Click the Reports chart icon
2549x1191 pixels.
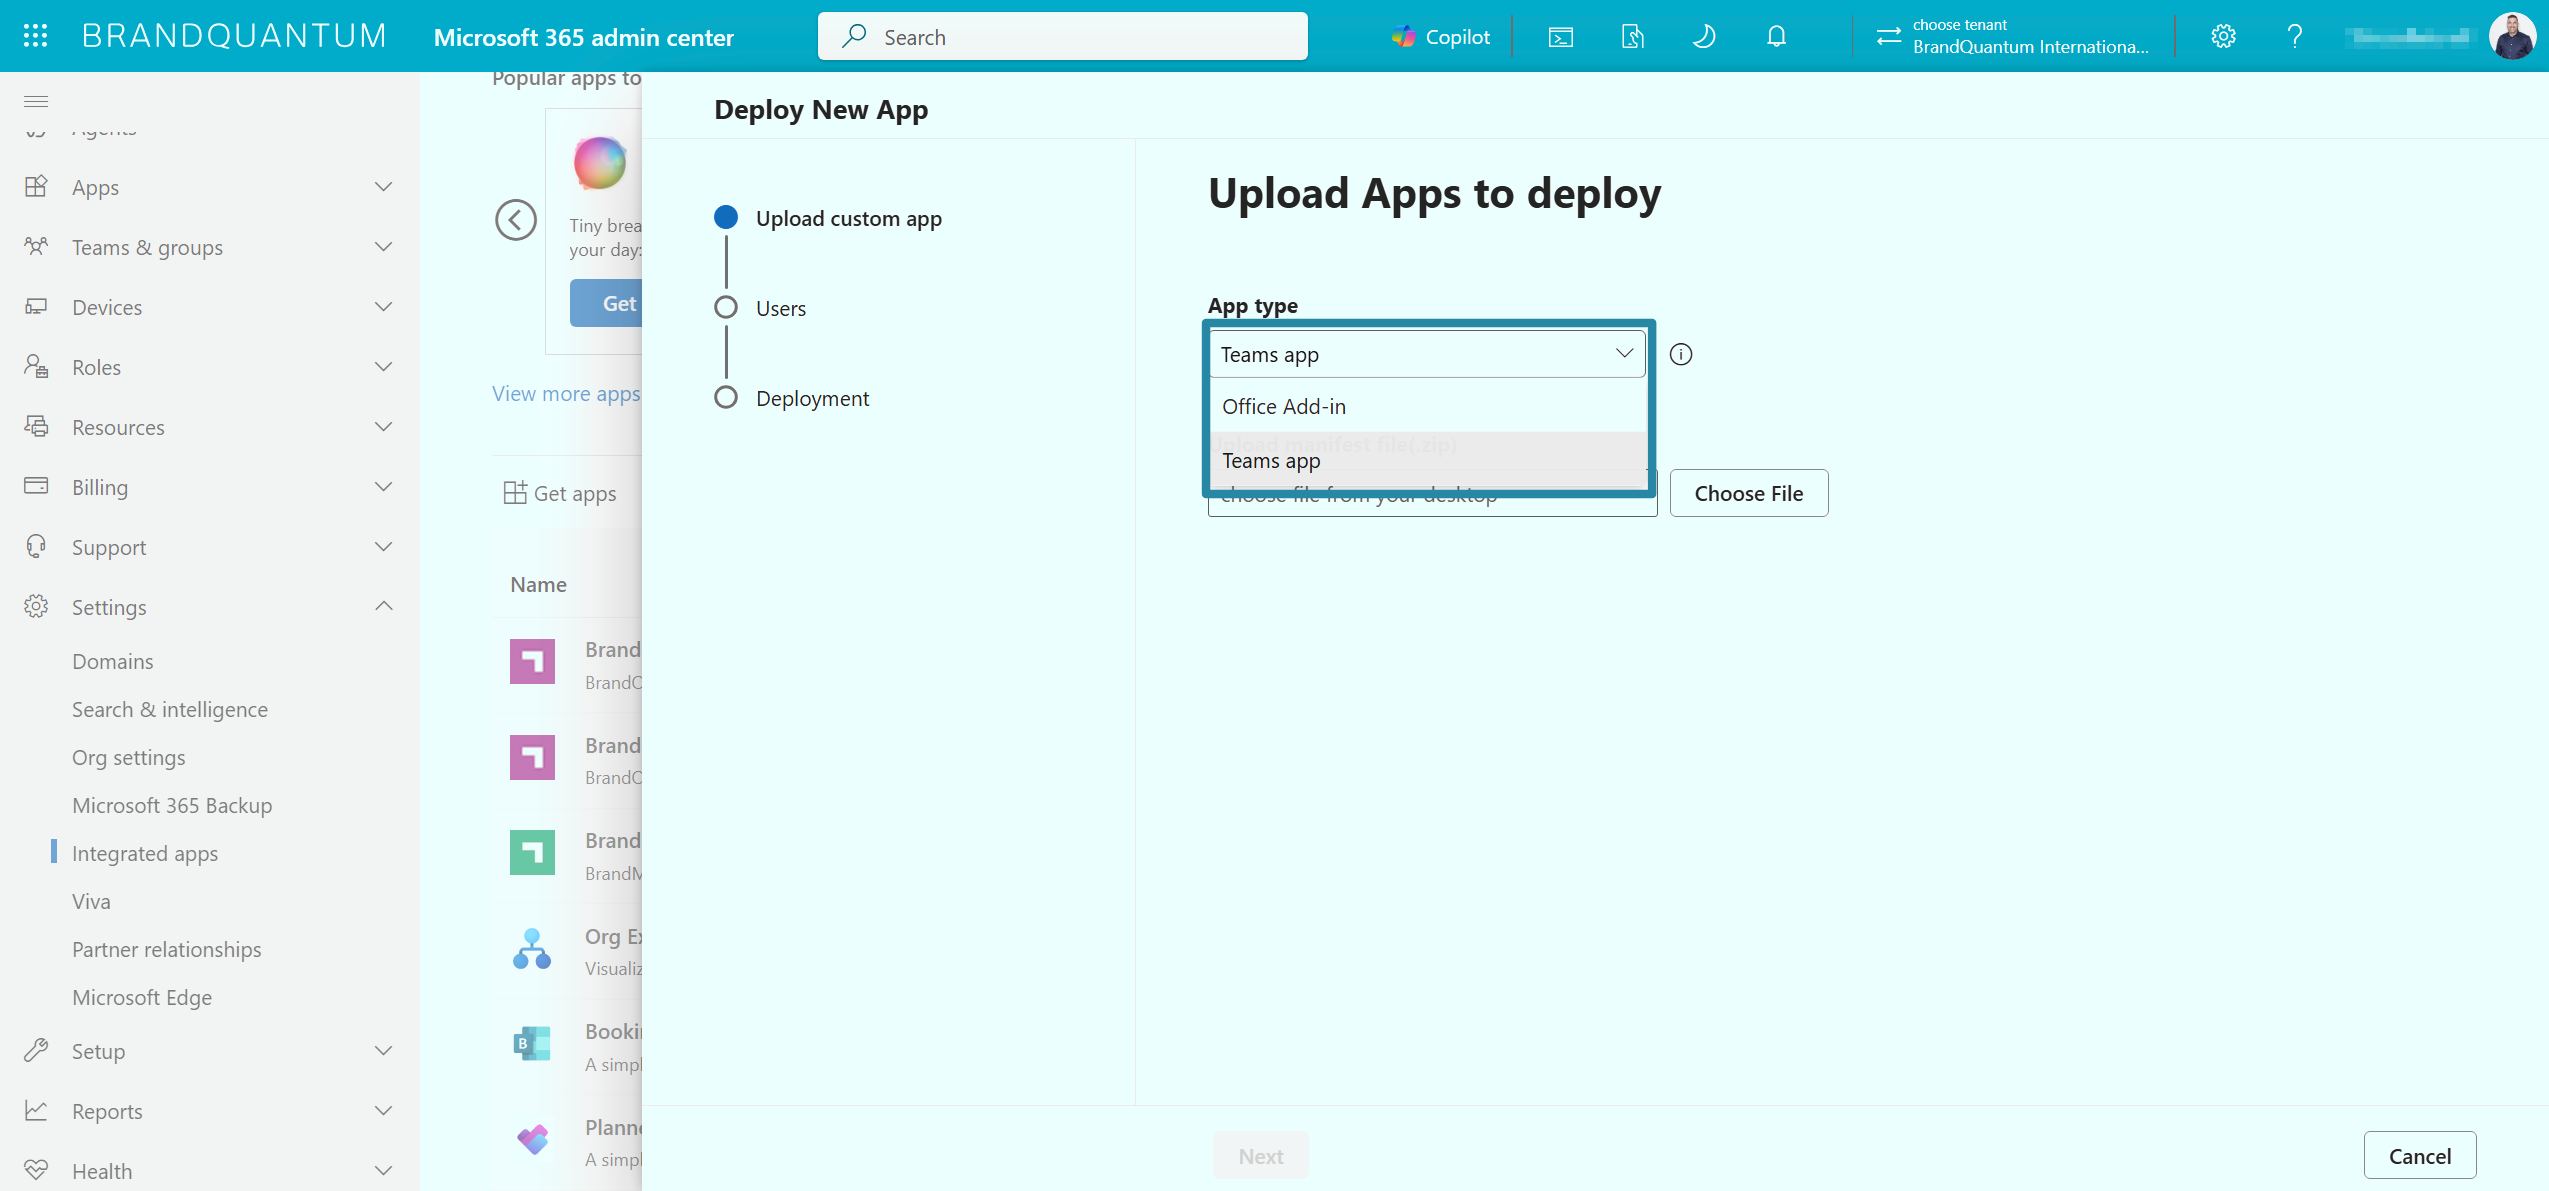click(36, 1110)
